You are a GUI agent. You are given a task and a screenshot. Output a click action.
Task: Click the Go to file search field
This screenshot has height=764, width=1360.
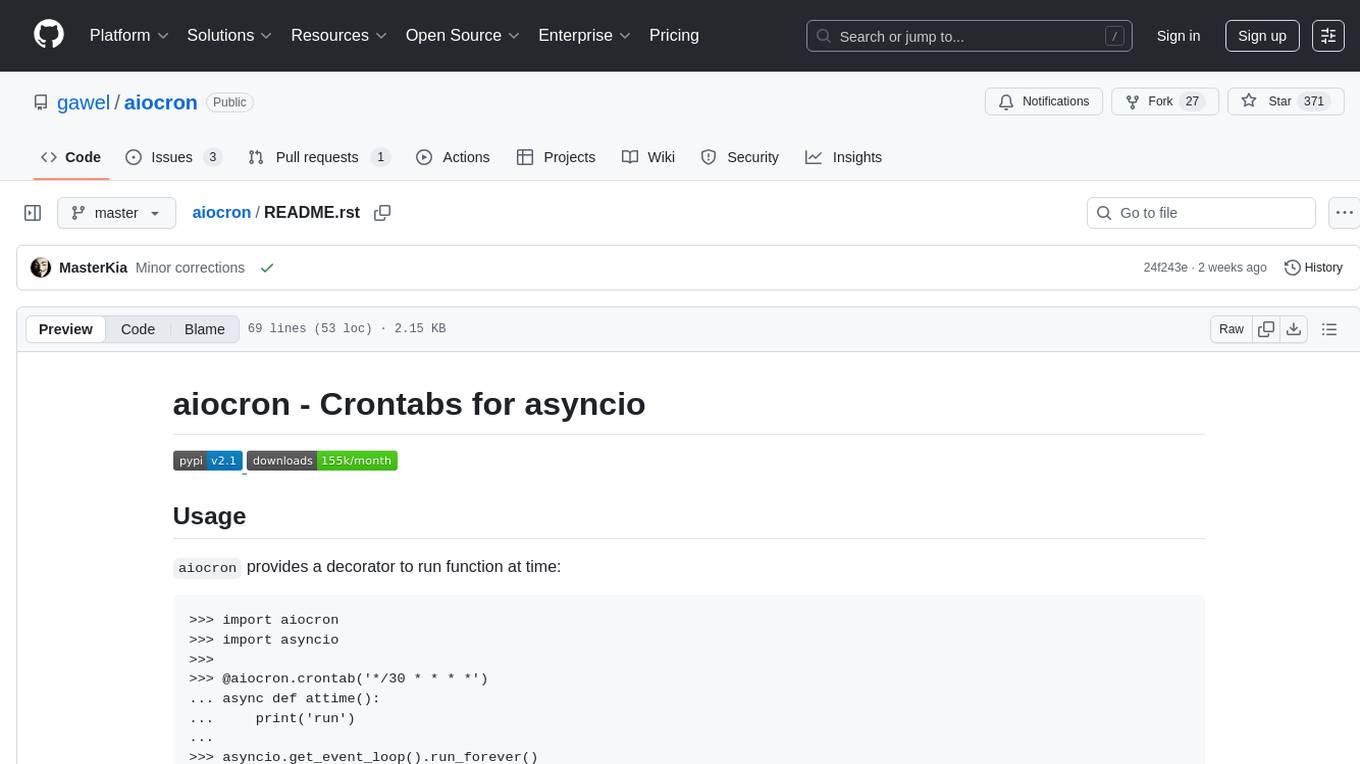pyautogui.click(x=1200, y=213)
